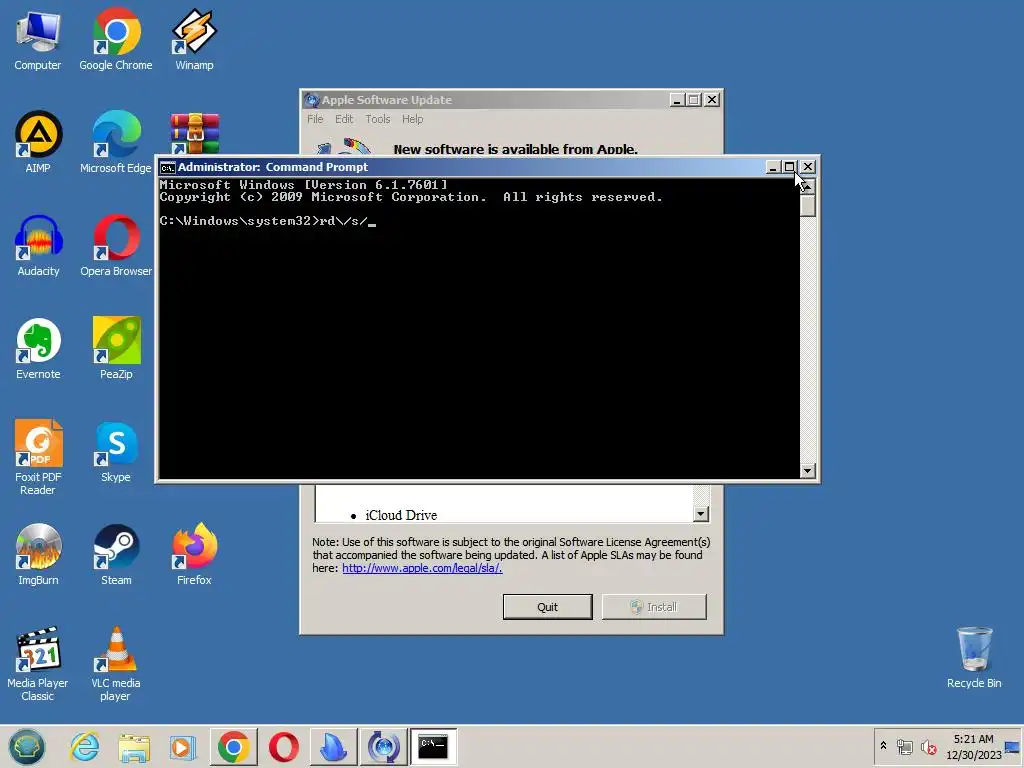This screenshot has height=768, width=1024.
Task: Open the Winamp desktop shortcut
Action: coord(194,40)
